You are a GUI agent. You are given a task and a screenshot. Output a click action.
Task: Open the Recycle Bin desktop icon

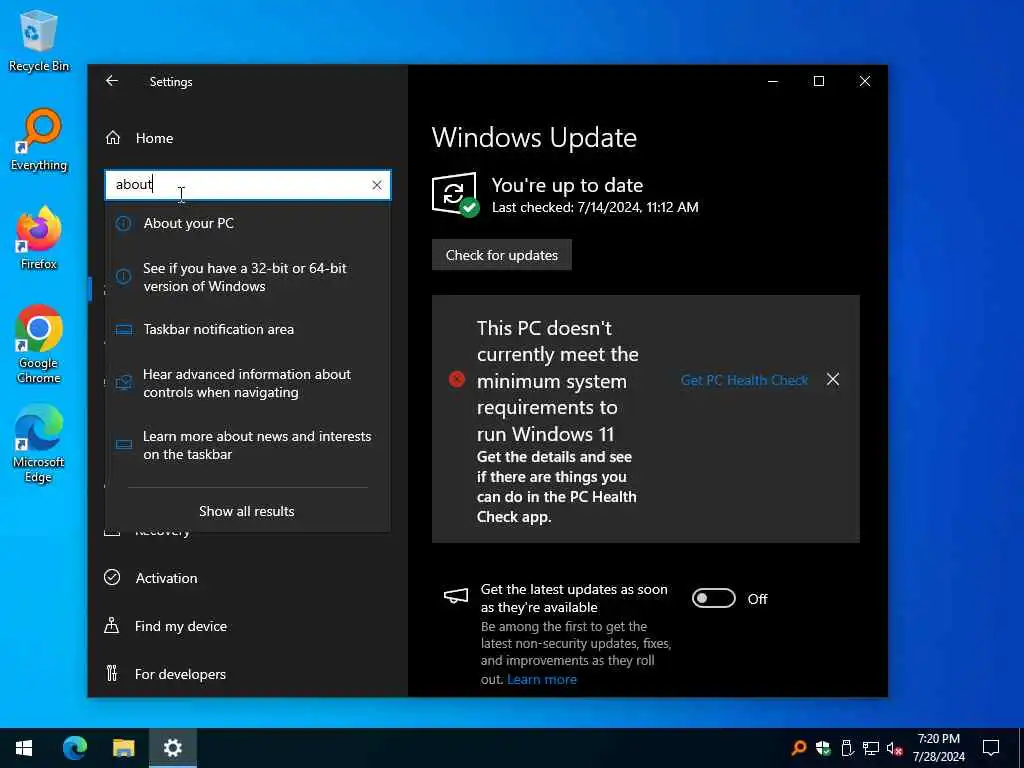tap(39, 40)
